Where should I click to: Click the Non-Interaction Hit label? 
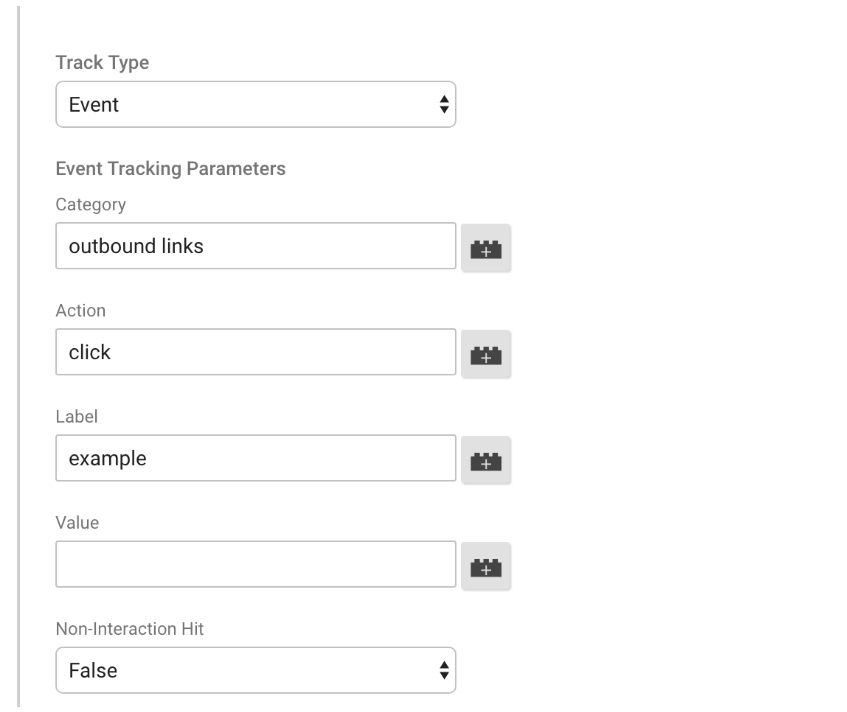click(x=130, y=629)
